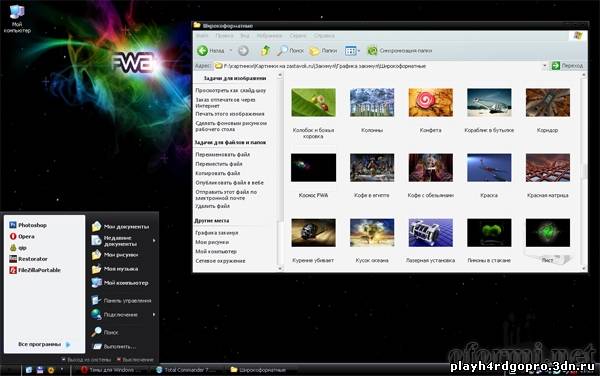The height and width of the screenshot is (376, 600).
Task: Expand the Recent Documents submenu arrow
Action: click(x=154, y=241)
